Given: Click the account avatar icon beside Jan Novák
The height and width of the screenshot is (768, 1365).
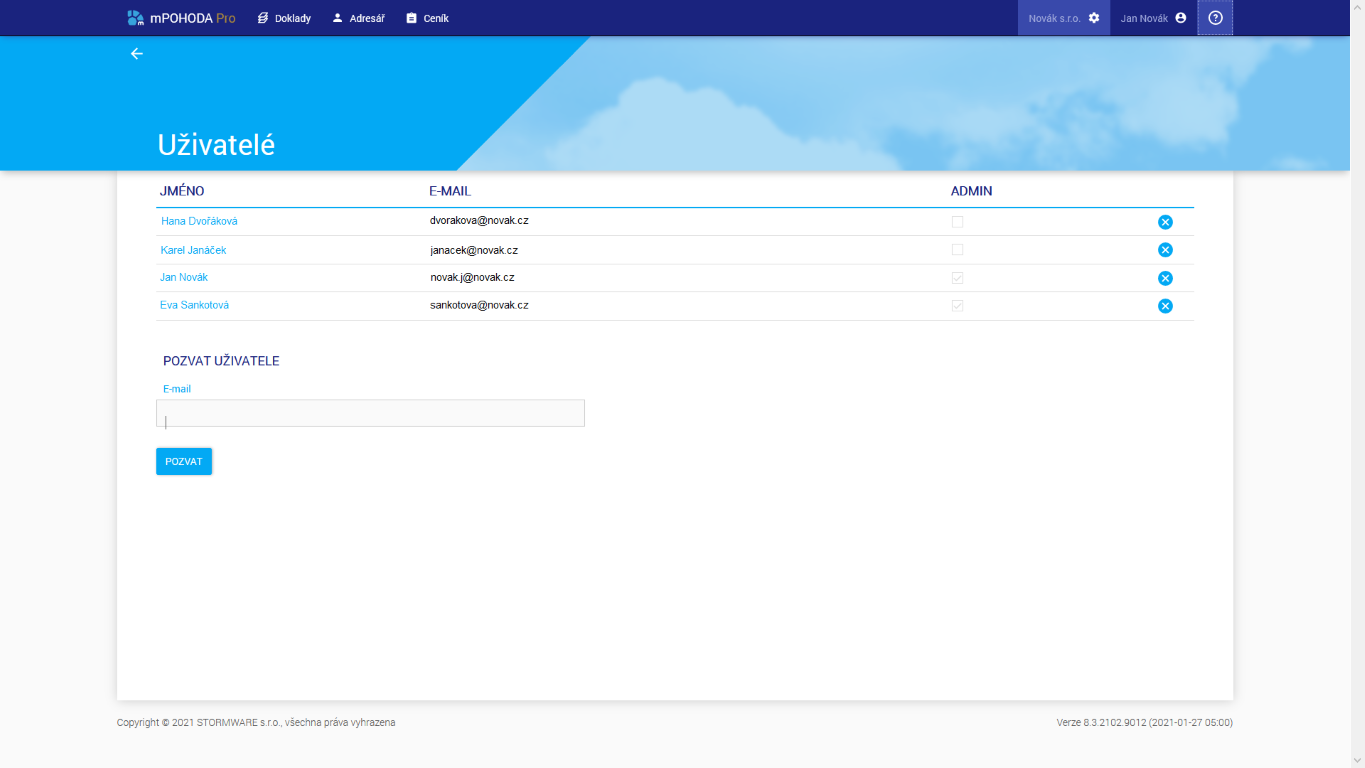Looking at the screenshot, I should [1181, 18].
